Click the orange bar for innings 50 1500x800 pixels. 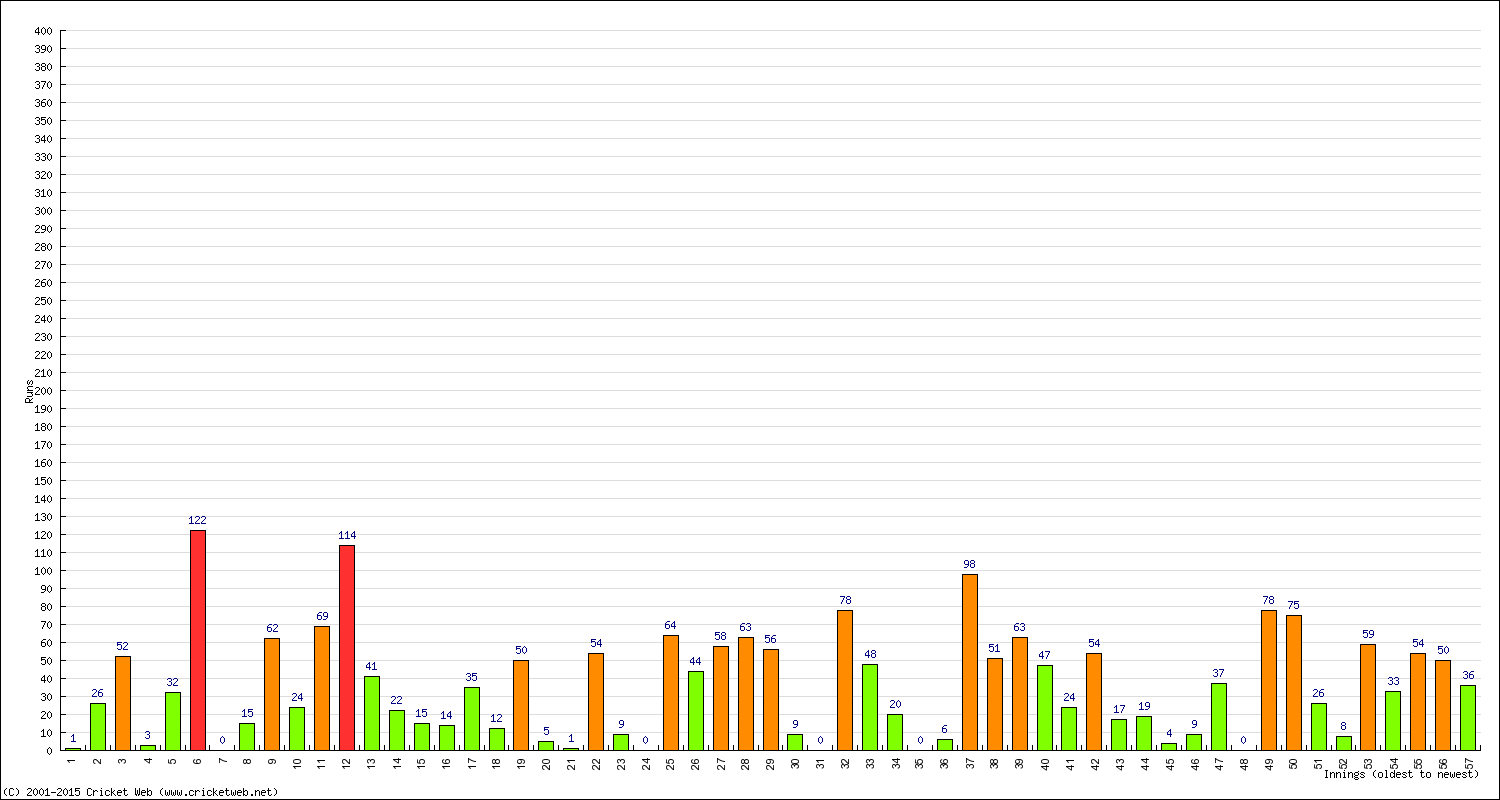(x=1294, y=682)
